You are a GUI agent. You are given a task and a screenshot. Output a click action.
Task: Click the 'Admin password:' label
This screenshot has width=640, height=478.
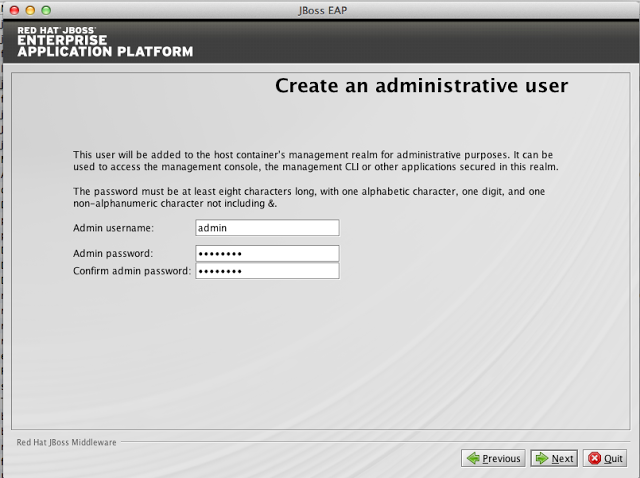(113, 253)
